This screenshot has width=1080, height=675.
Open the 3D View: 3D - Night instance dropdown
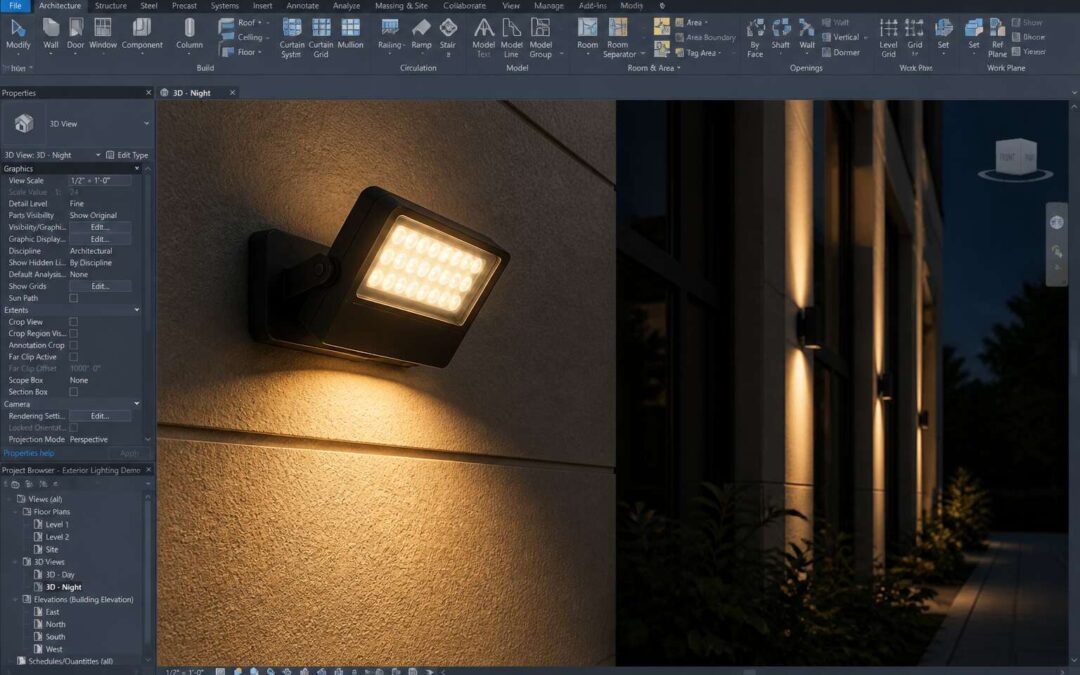click(x=98, y=155)
